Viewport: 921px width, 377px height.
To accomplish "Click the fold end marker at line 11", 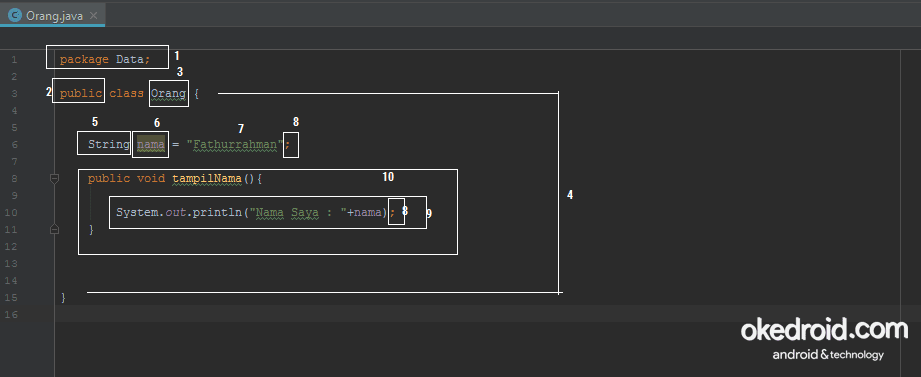I will click(x=55, y=230).
